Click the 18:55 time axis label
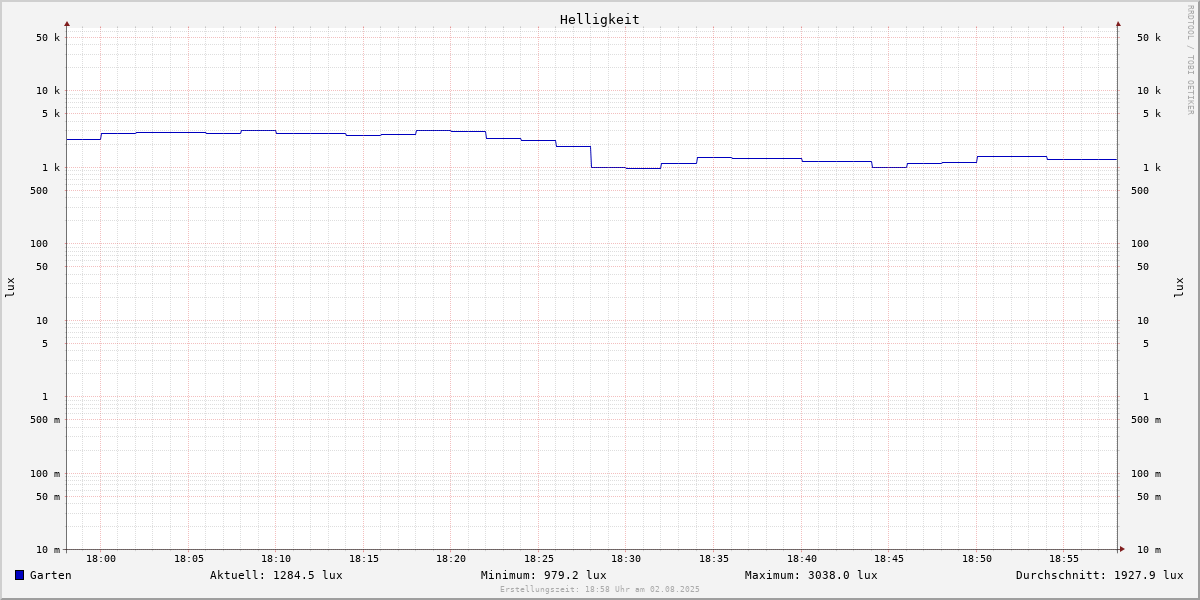This screenshot has width=1200, height=600. [x=1064, y=559]
